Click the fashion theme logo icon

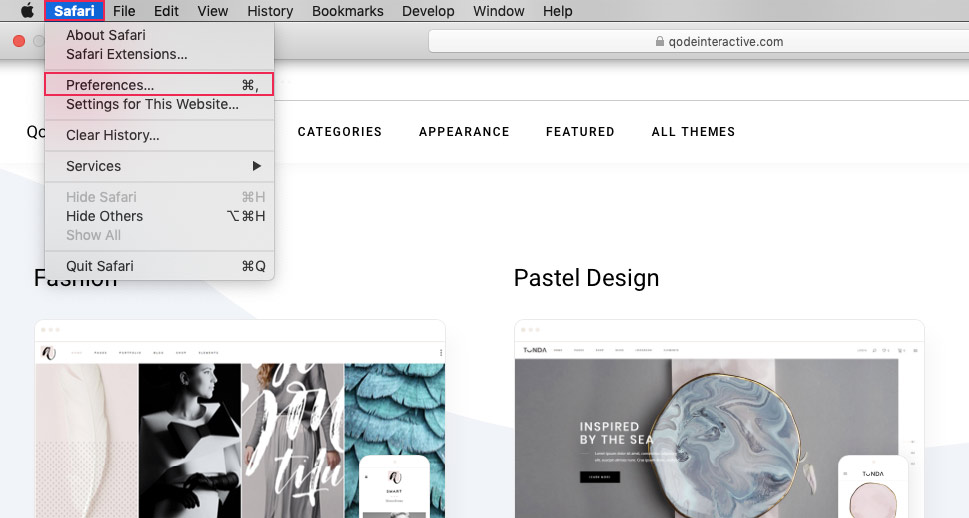pos(48,353)
